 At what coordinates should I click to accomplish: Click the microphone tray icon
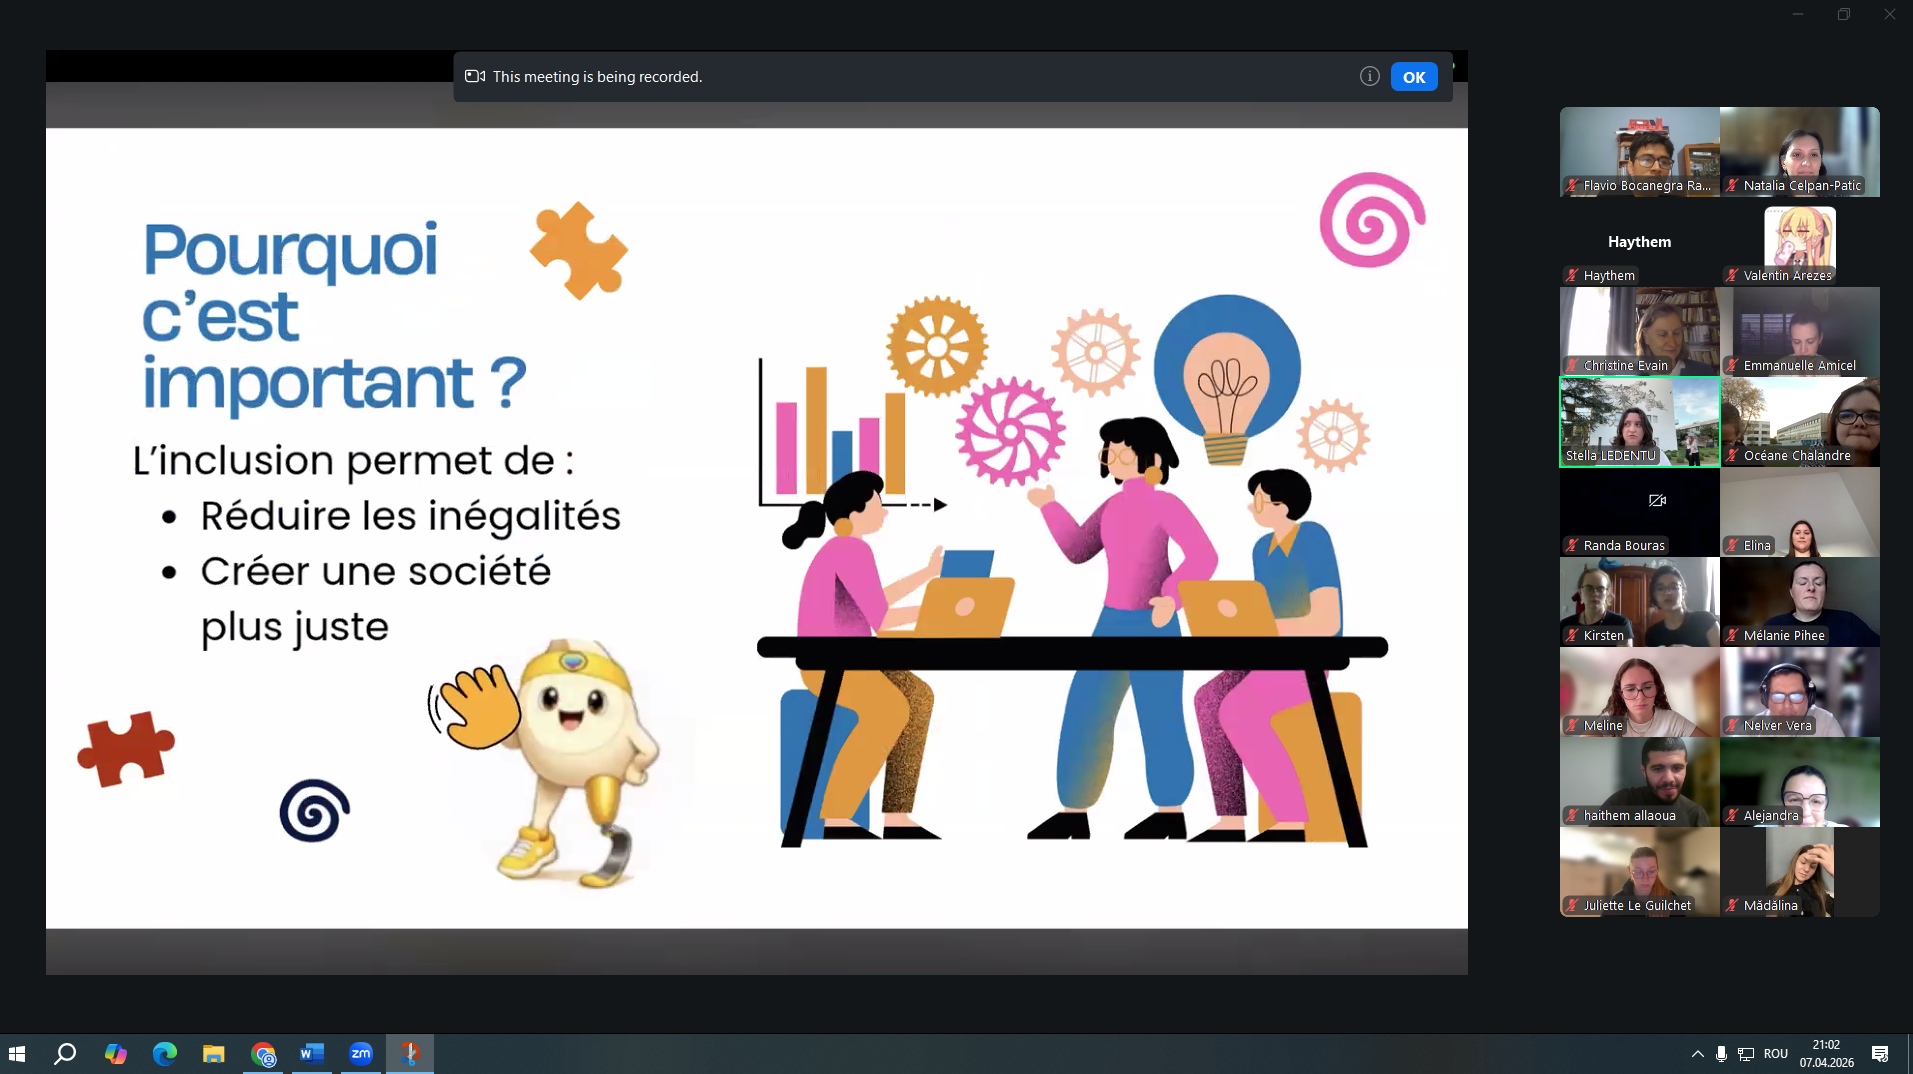tap(1721, 1053)
